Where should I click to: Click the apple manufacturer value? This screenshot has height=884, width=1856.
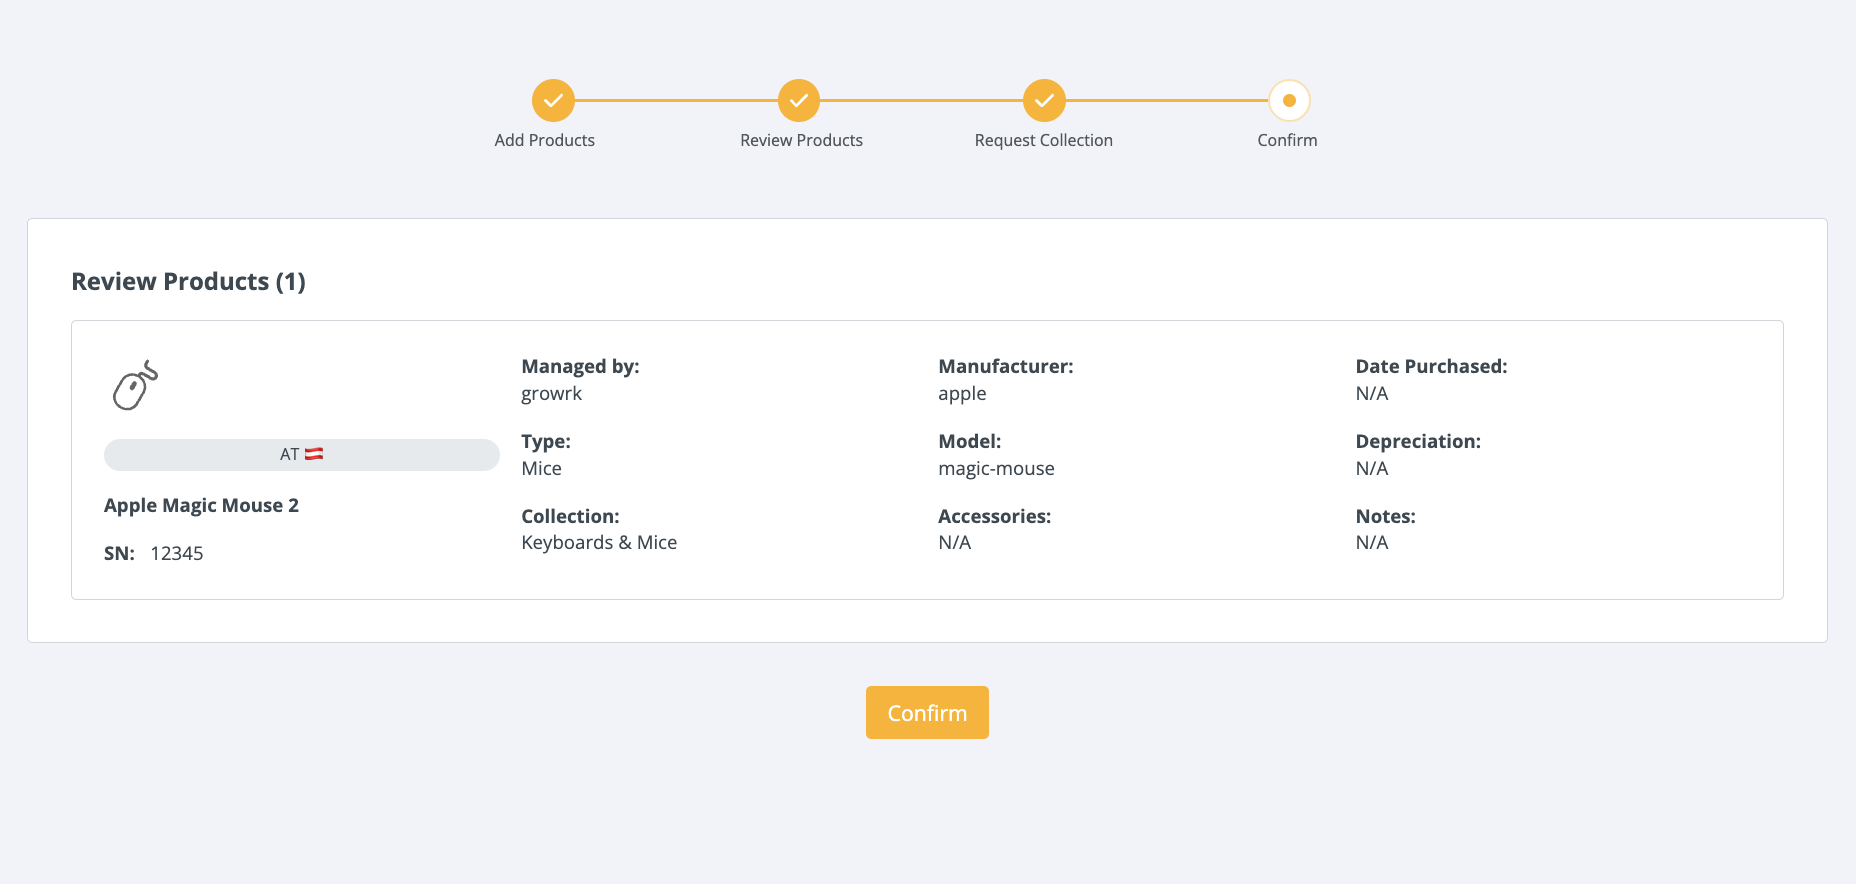[x=962, y=393]
